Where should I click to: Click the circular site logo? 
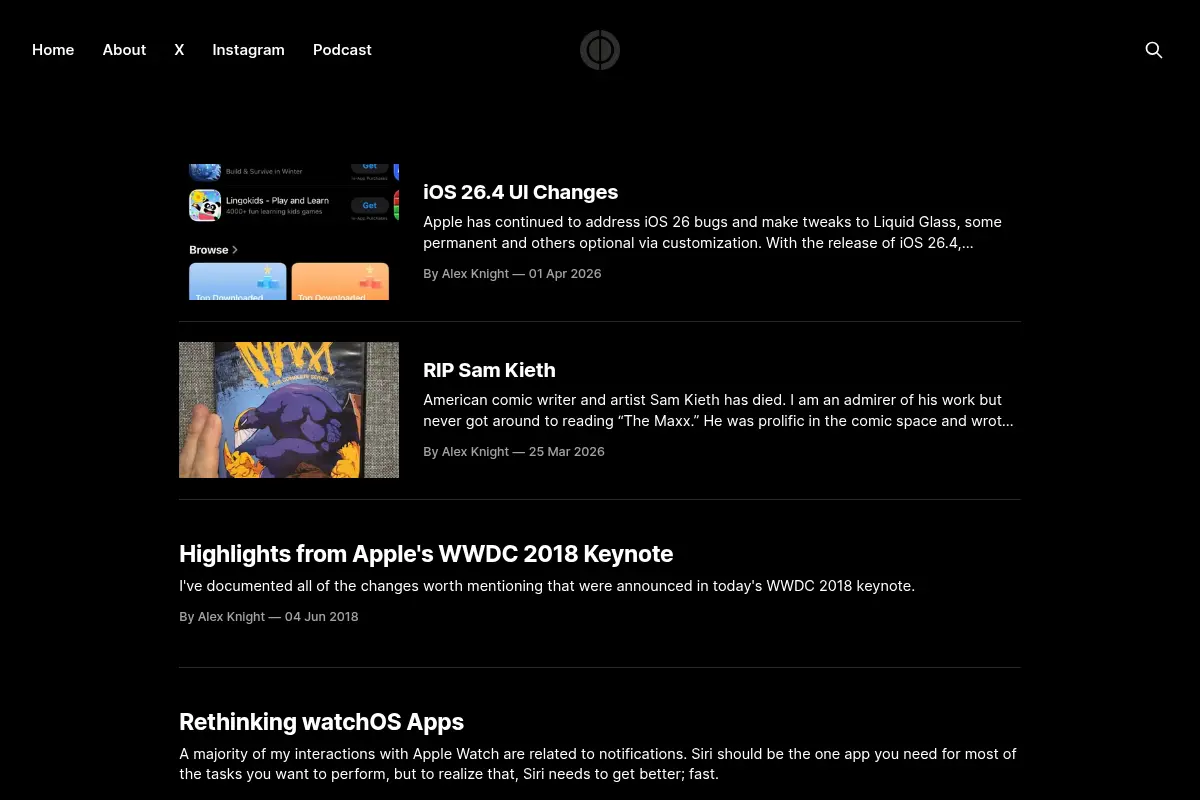coord(600,50)
